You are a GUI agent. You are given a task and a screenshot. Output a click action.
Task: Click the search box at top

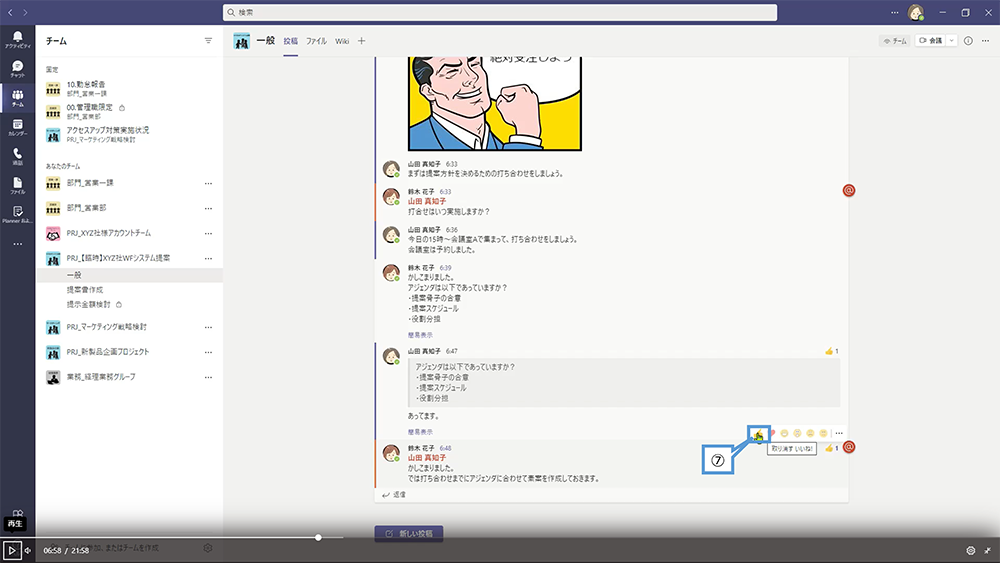tap(500, 12)
